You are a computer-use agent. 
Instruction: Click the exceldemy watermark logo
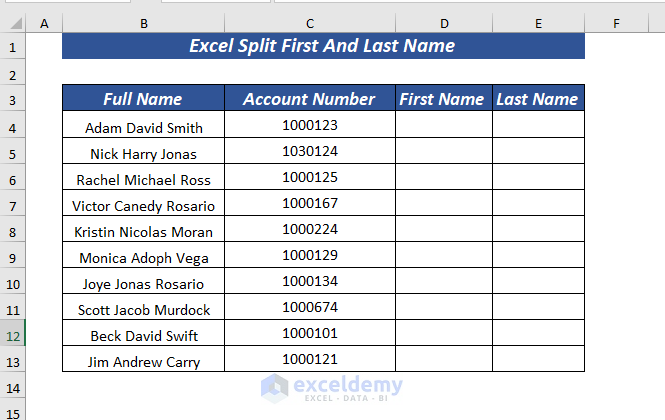coord(331,386)
